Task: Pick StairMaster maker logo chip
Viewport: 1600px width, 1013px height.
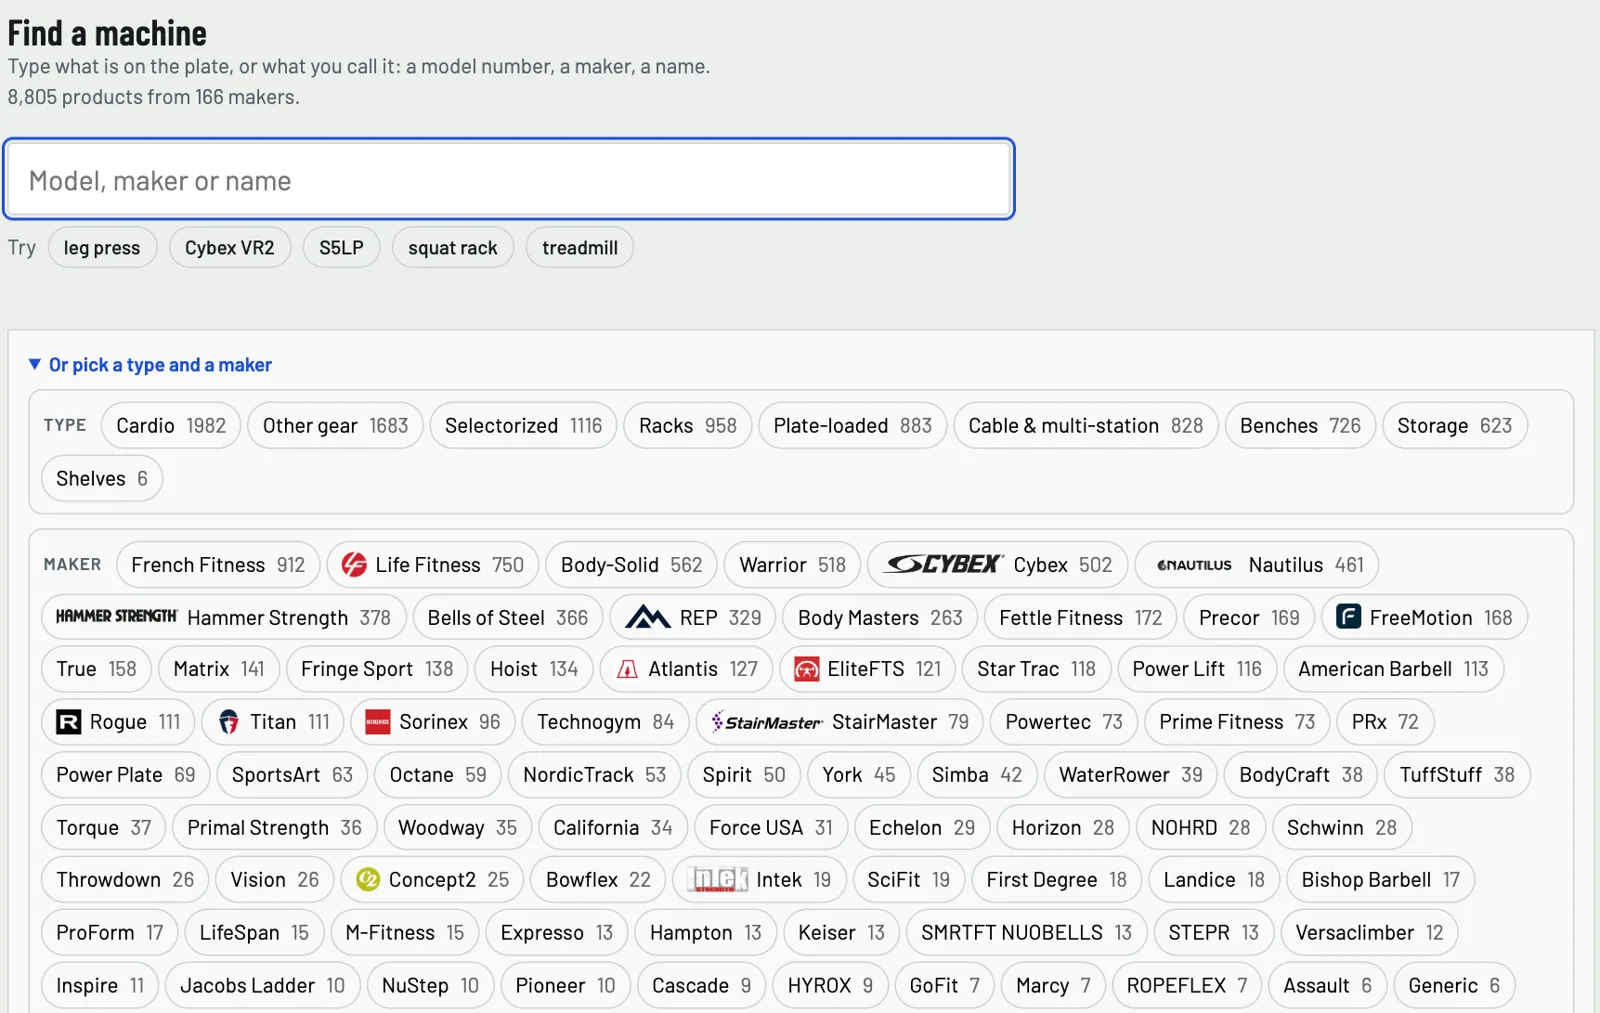Action: pos(840,722)
